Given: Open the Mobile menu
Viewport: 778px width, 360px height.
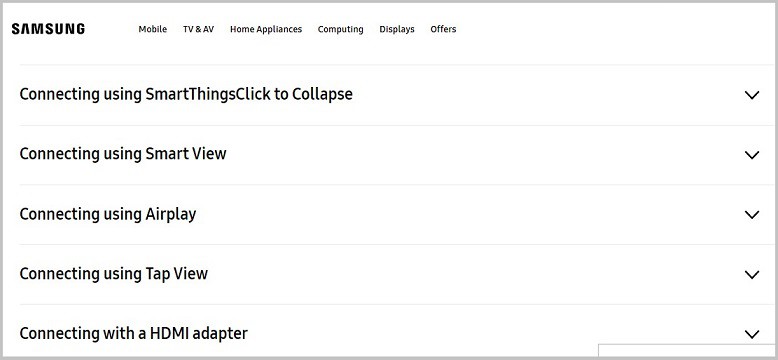Looking at the screenshot, I should pos(152,29).
